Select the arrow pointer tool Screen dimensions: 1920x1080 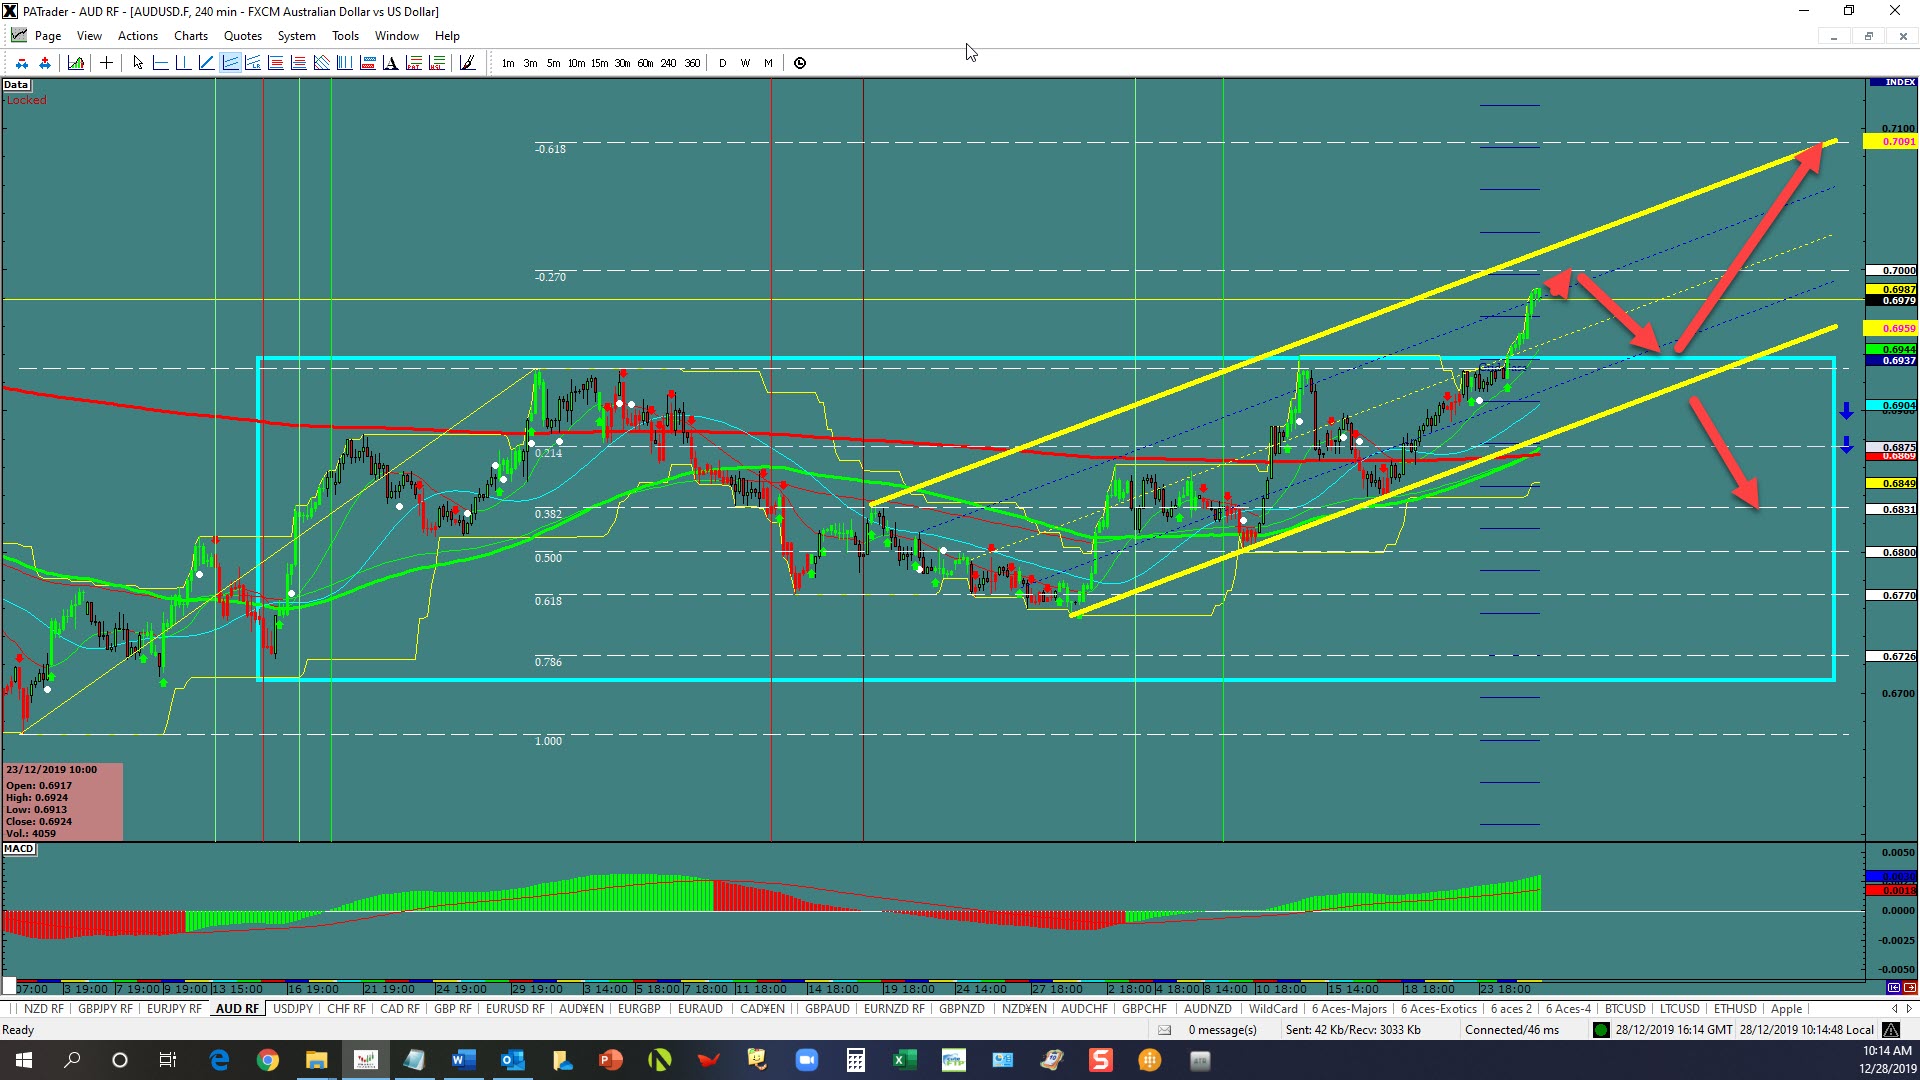[x=138, y=63]
